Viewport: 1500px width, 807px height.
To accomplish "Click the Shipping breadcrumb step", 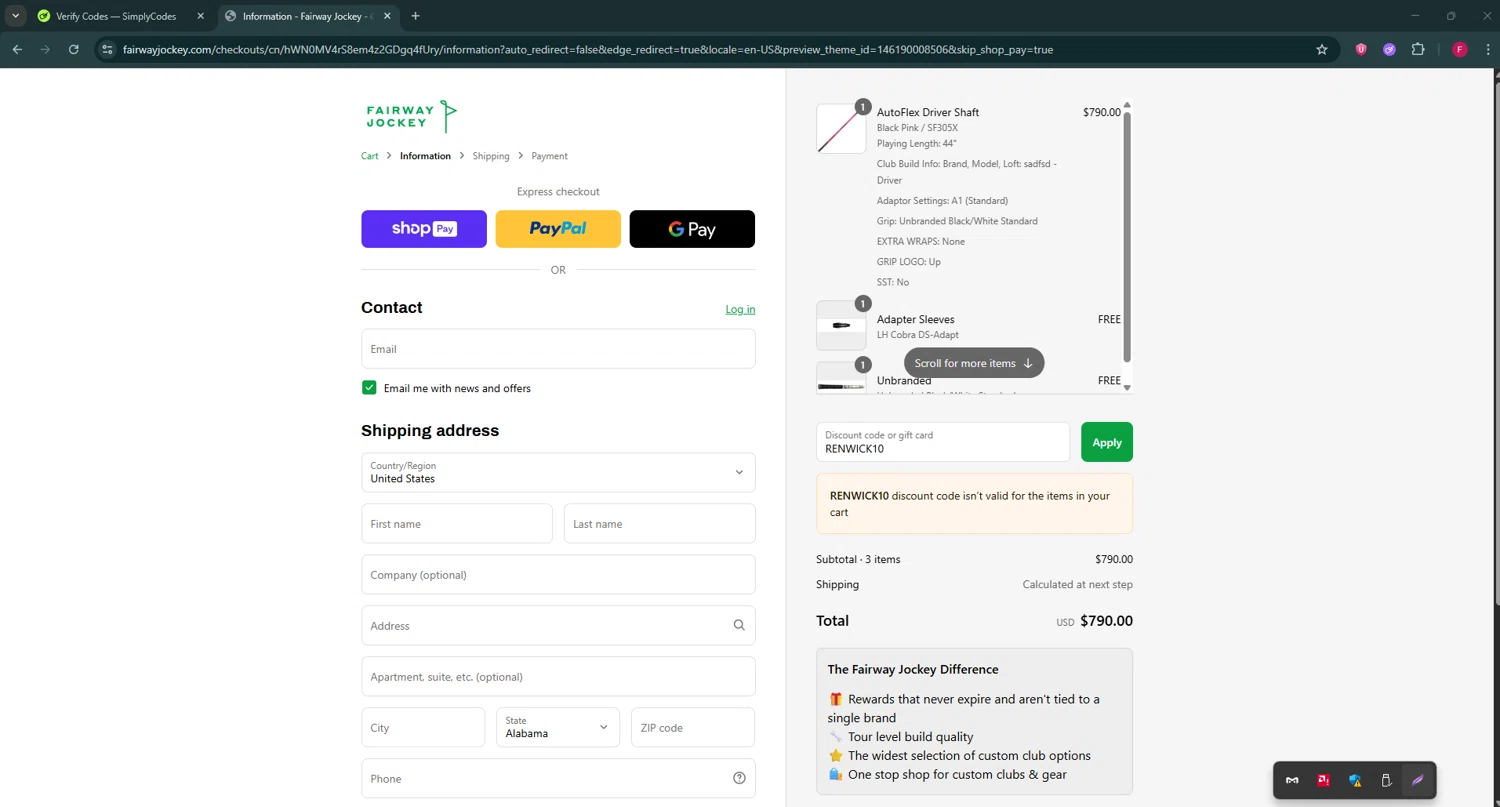I will click(491, 156).
